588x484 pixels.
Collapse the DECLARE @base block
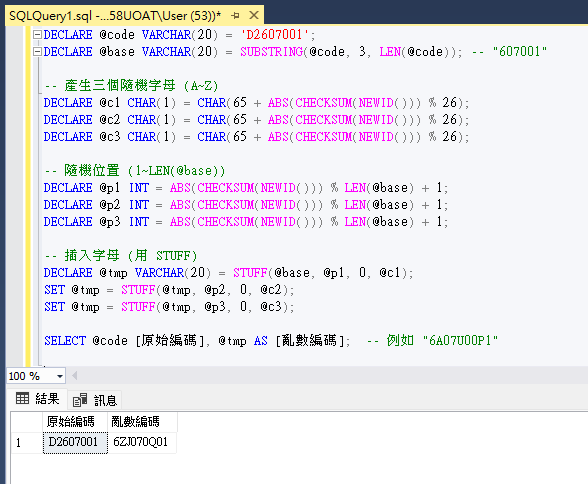(x=37, y=51)
